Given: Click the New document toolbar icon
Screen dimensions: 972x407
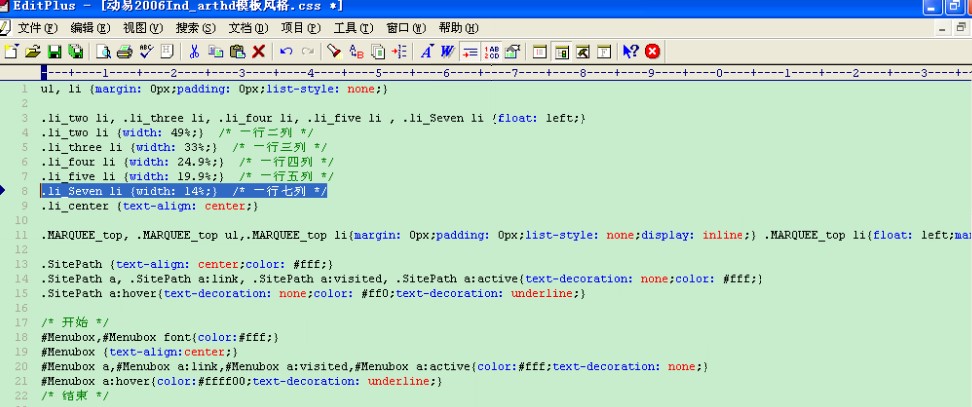Looking at the screenshot, I should (x=11, y=51).
